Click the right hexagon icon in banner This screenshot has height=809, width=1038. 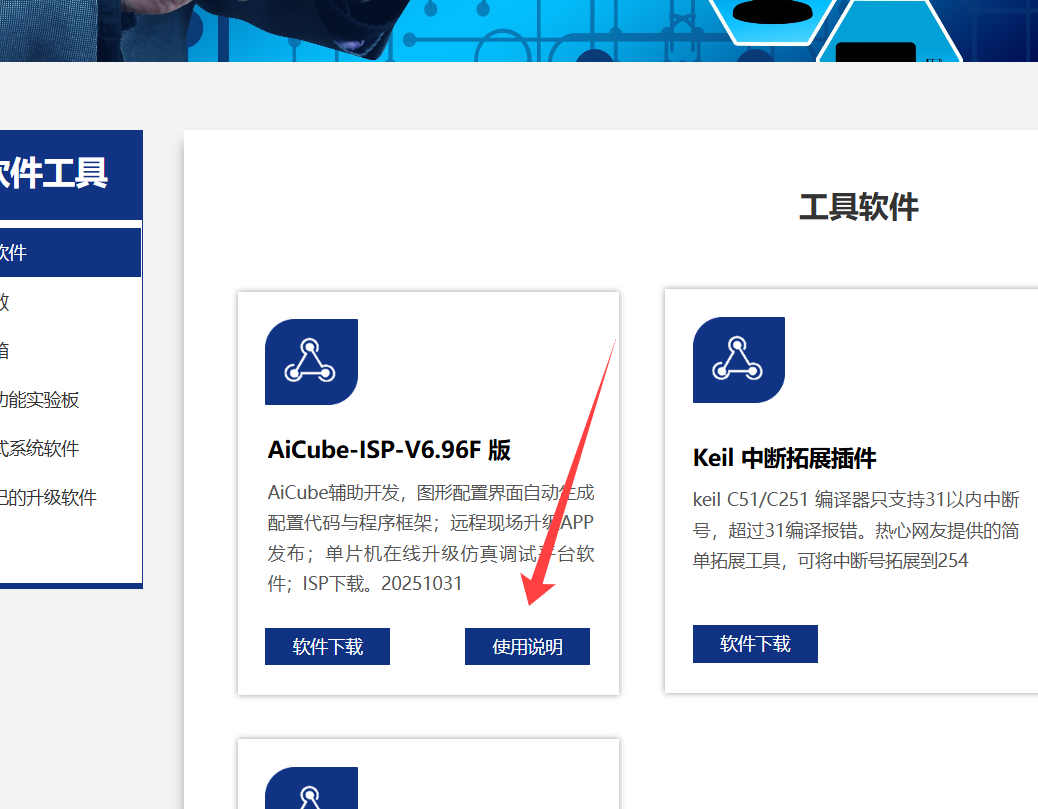[888, 35]
